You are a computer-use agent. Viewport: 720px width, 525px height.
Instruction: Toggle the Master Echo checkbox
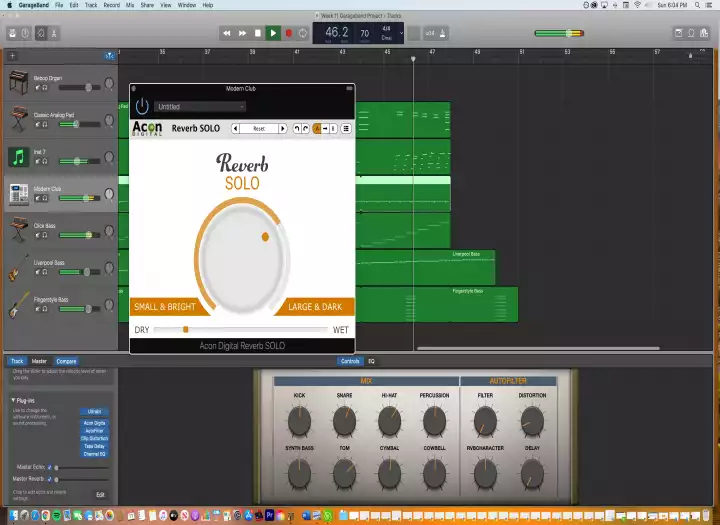(x=50, y=467)
